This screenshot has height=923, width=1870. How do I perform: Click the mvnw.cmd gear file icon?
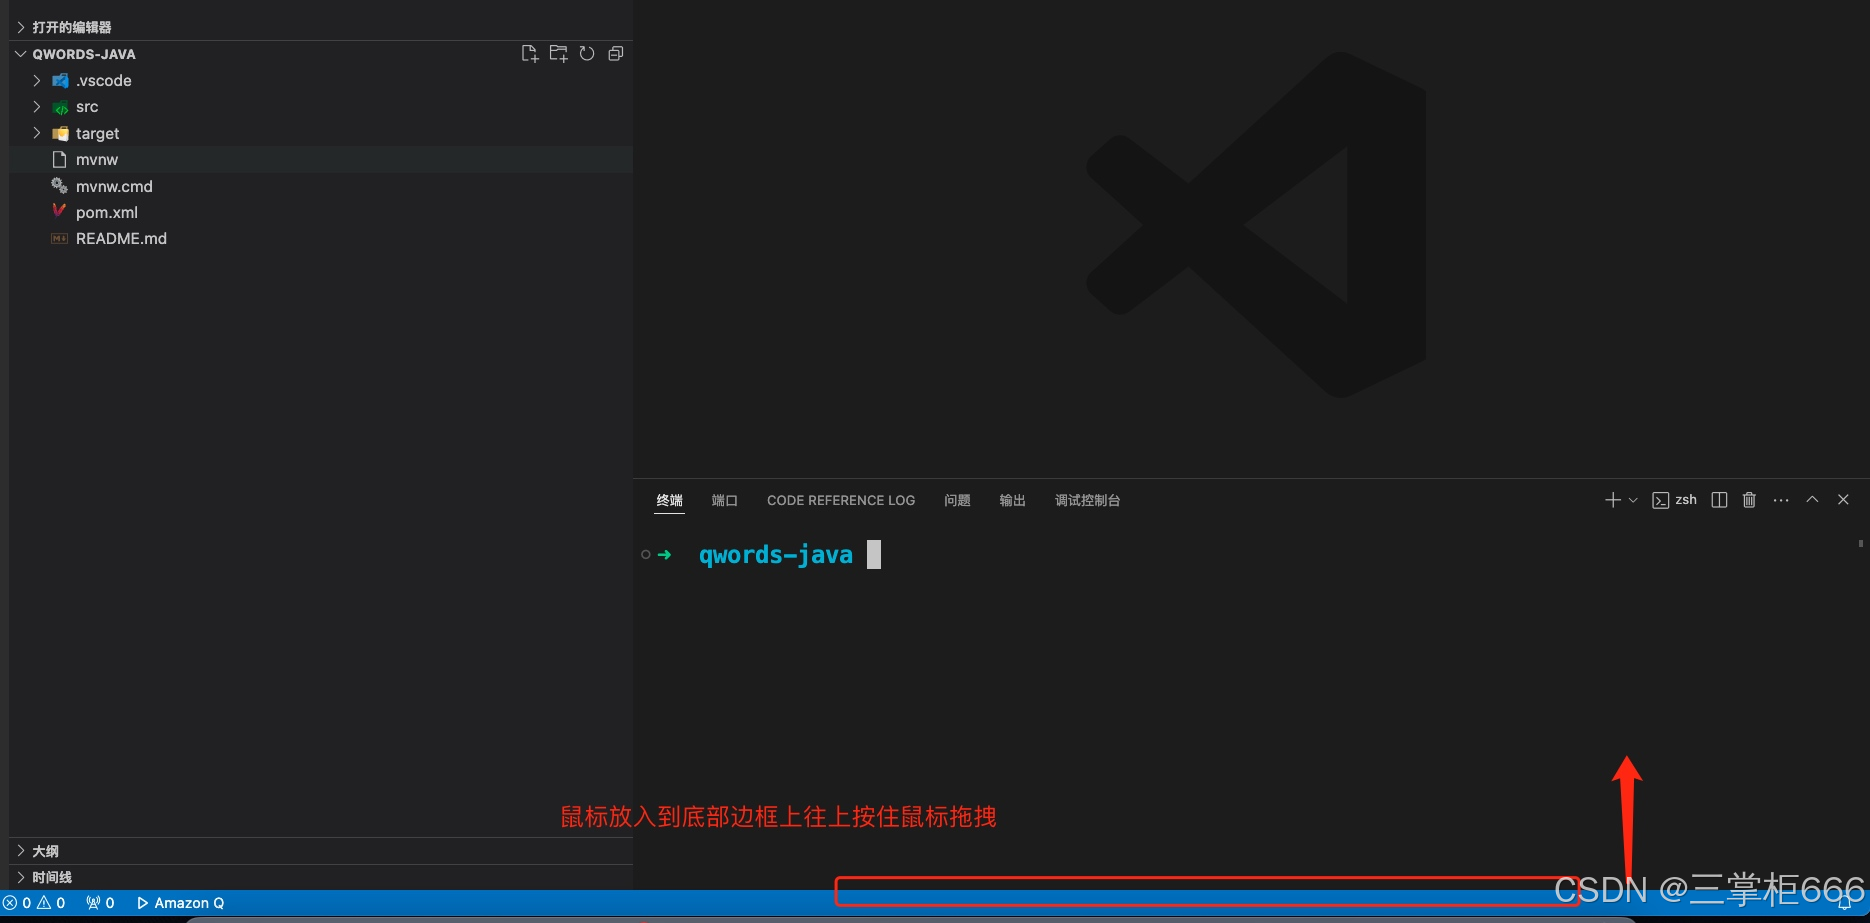[x=59, y=185]
